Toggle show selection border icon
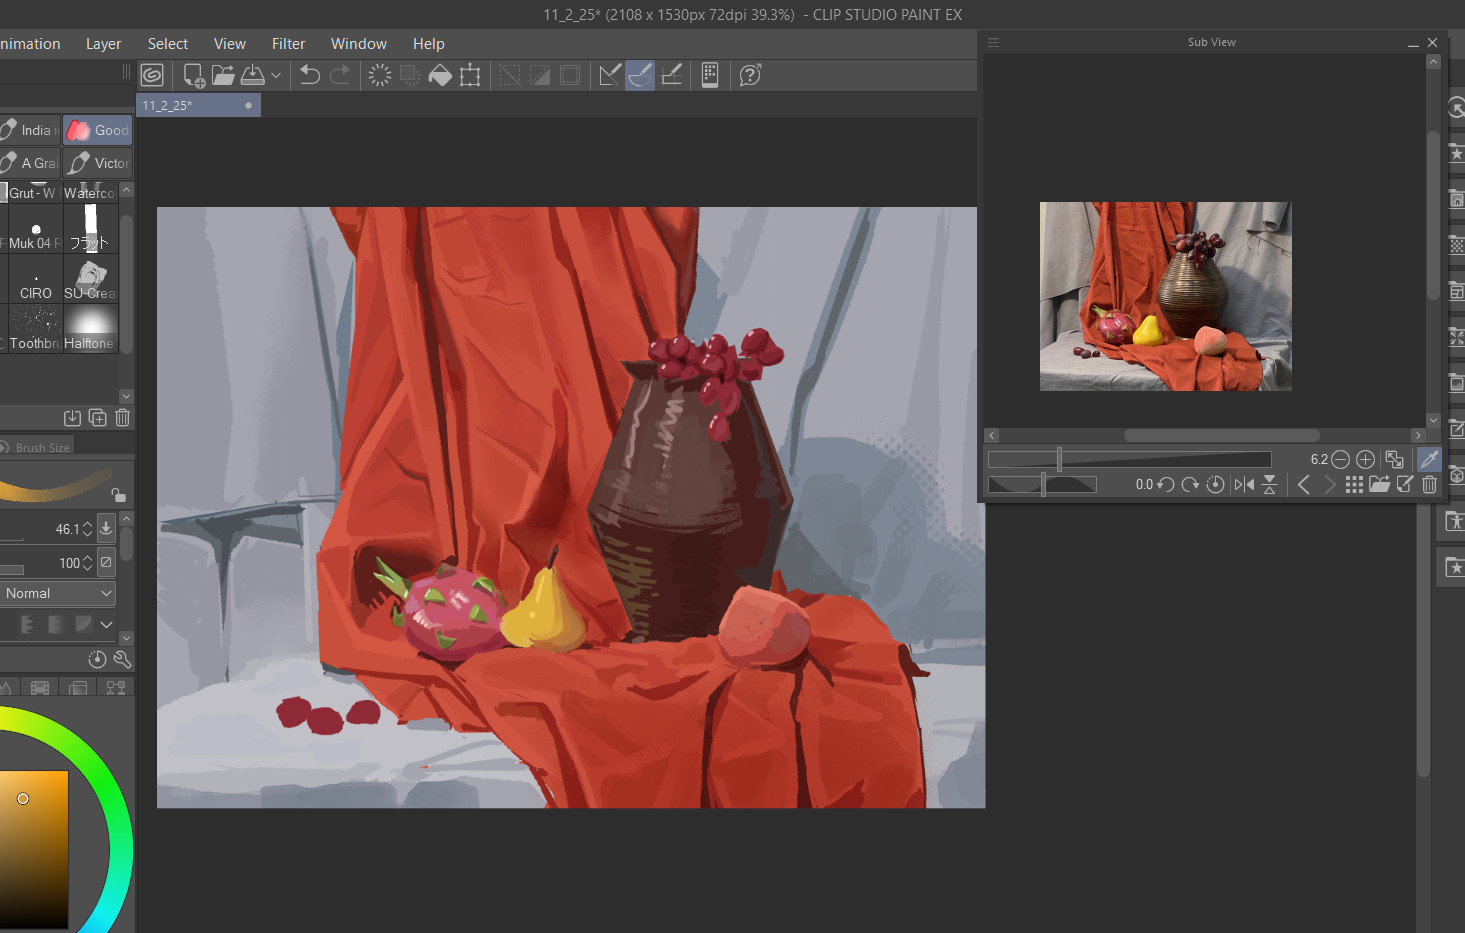 [x=570, y=75]
